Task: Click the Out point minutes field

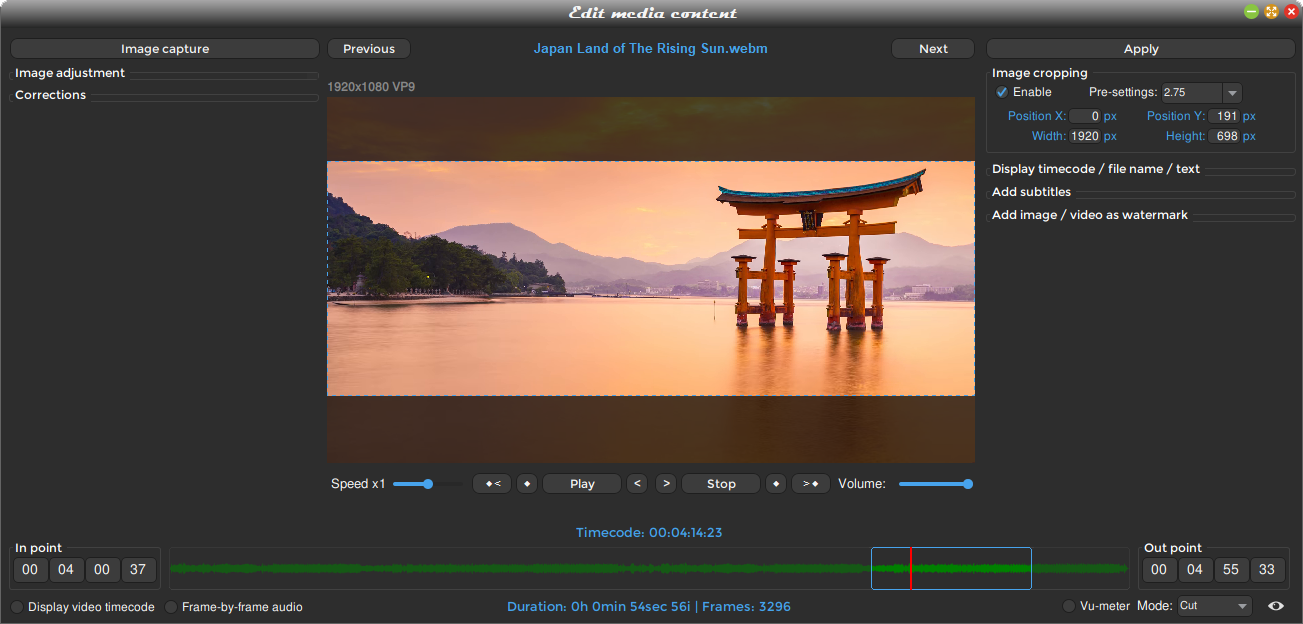Action: (1195, 569)
